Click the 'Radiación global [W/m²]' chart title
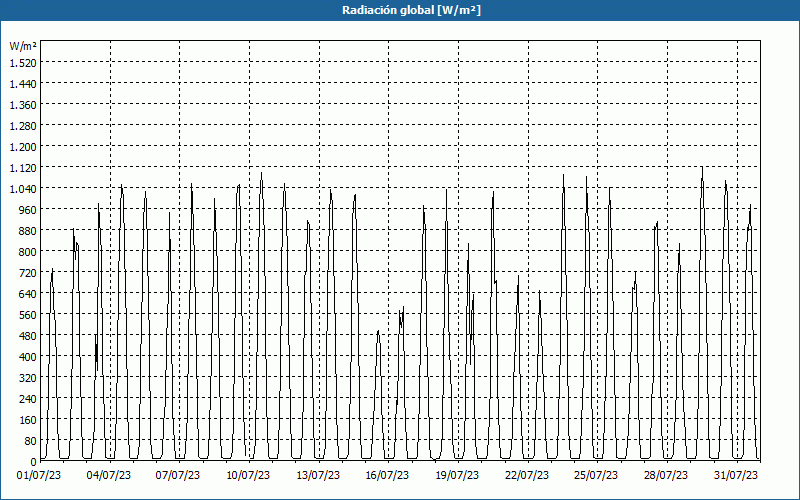The width and height of the screenshot is (800, 500). 400,10
